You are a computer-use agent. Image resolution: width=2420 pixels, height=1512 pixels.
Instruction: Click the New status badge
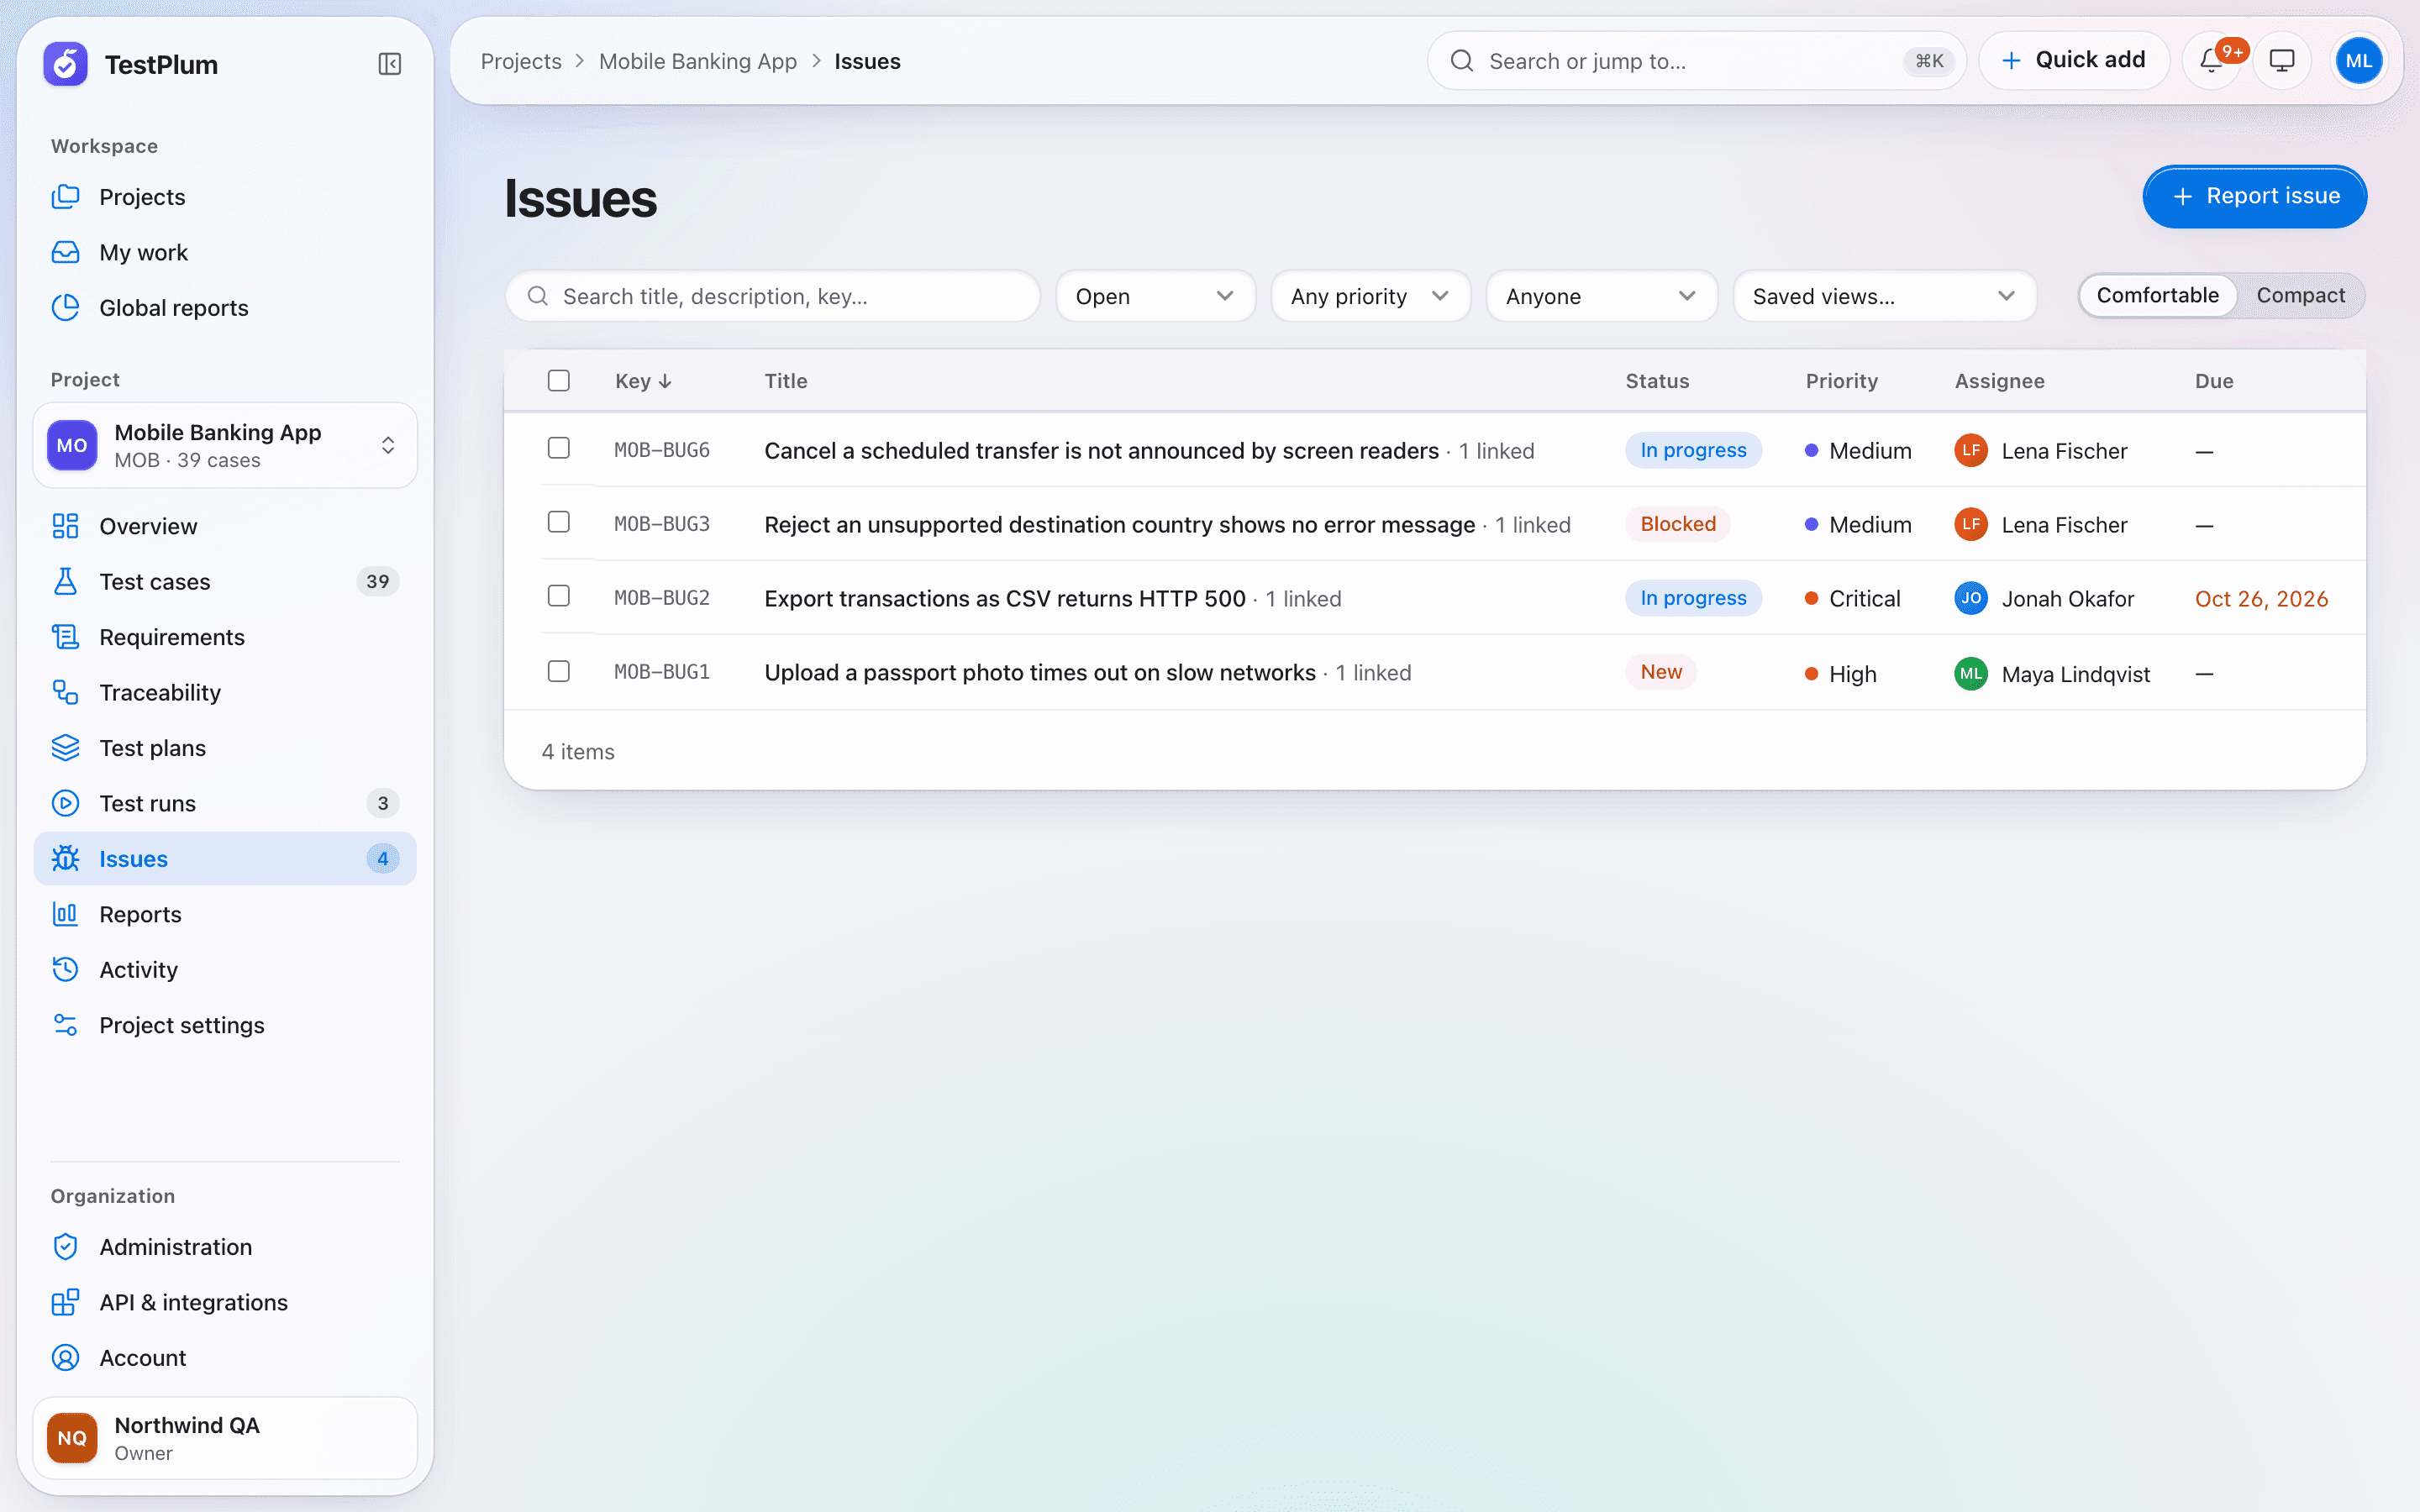point(1660,672)
